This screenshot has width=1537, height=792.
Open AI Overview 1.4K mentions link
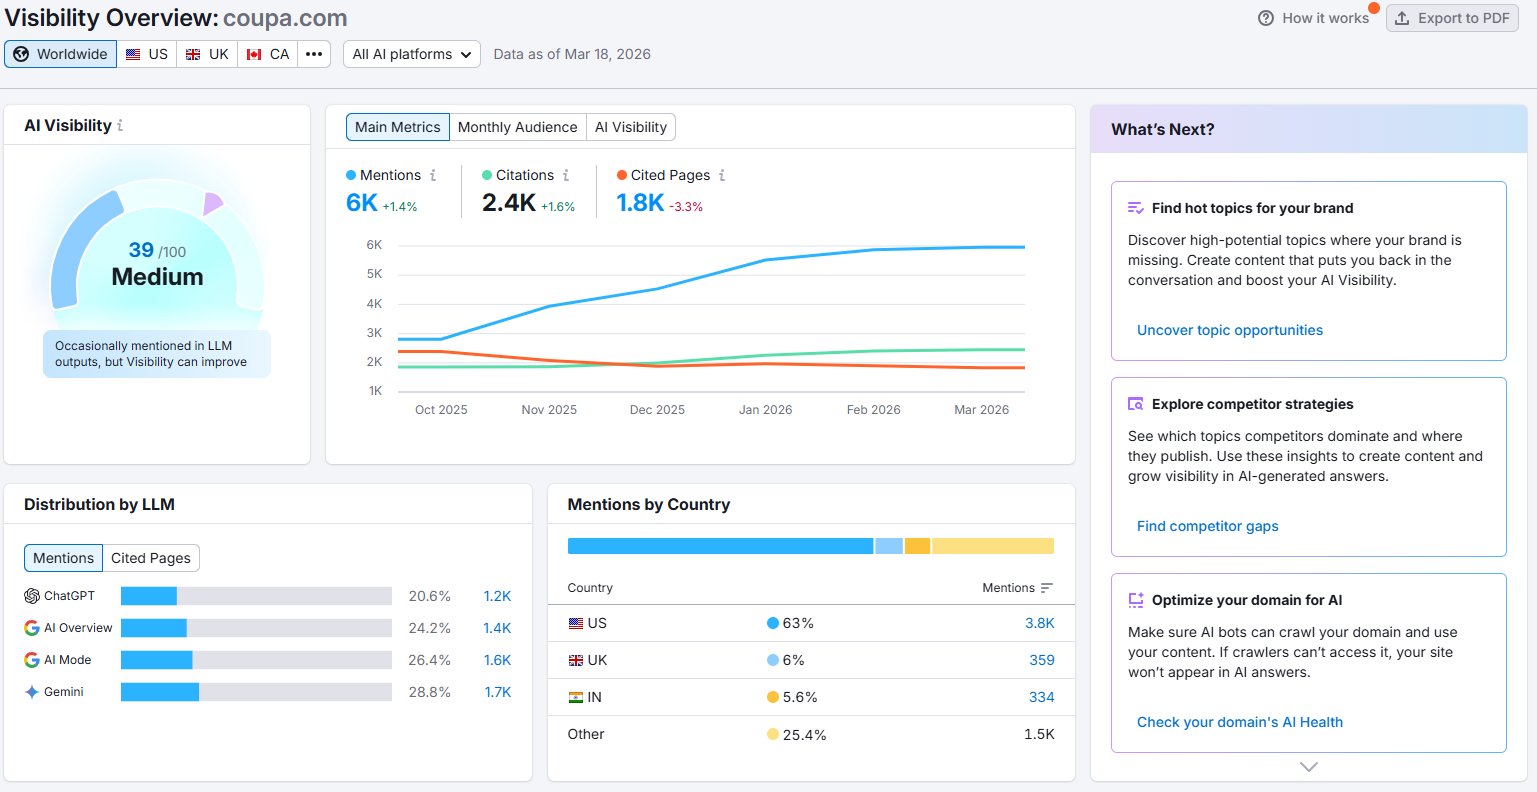(x=497, y=628)
